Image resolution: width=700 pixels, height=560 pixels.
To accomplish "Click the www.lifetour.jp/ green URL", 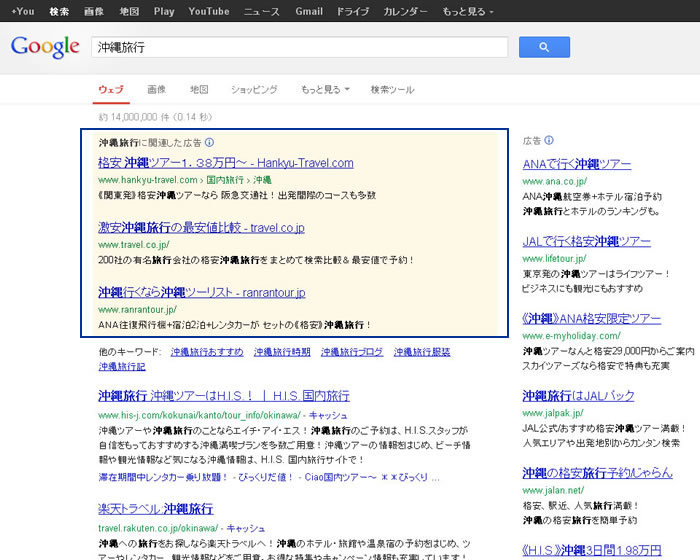I will click(554, 259).
